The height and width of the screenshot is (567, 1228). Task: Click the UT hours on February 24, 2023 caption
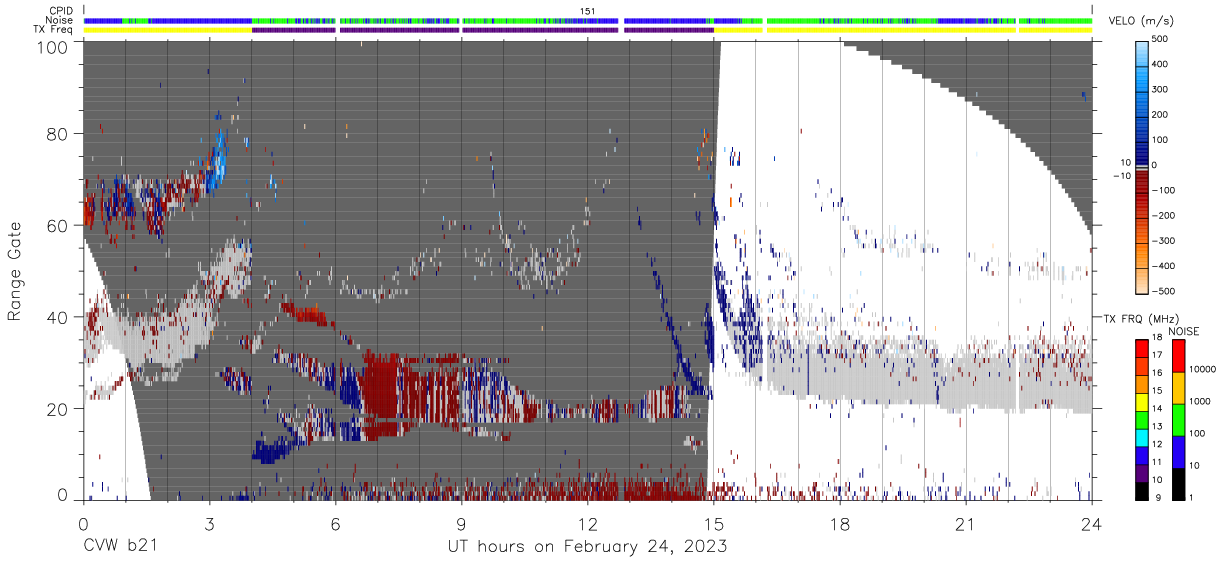[x=588, y=547]
